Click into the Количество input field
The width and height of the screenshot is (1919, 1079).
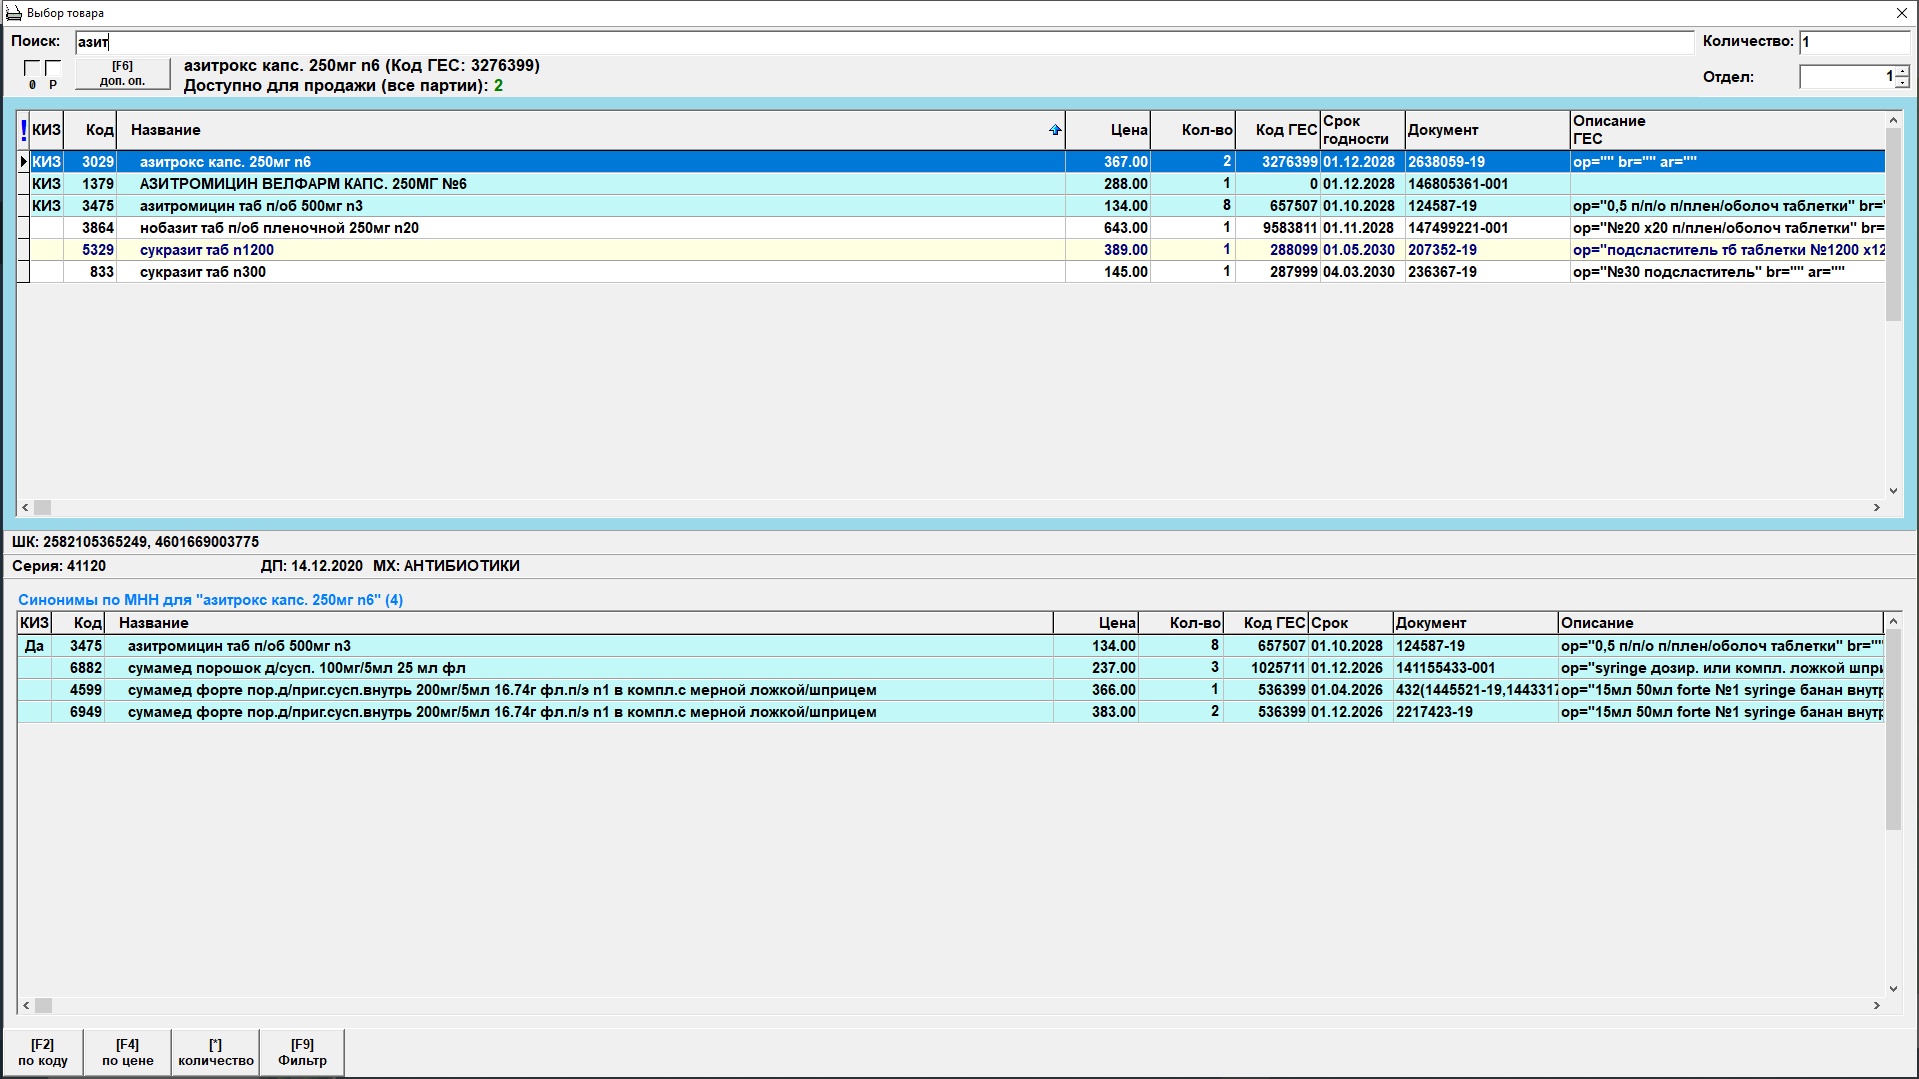[1853, 42]
